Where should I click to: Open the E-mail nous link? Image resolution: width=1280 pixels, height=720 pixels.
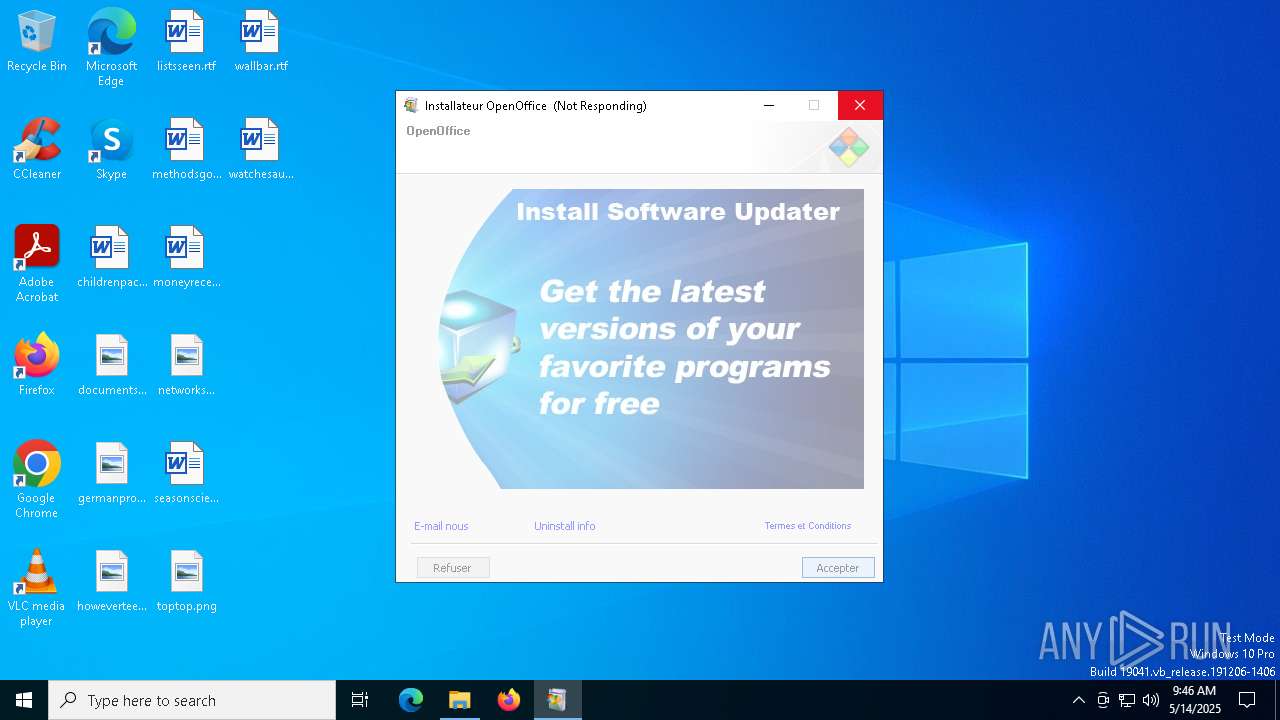[x=441, y=526]
